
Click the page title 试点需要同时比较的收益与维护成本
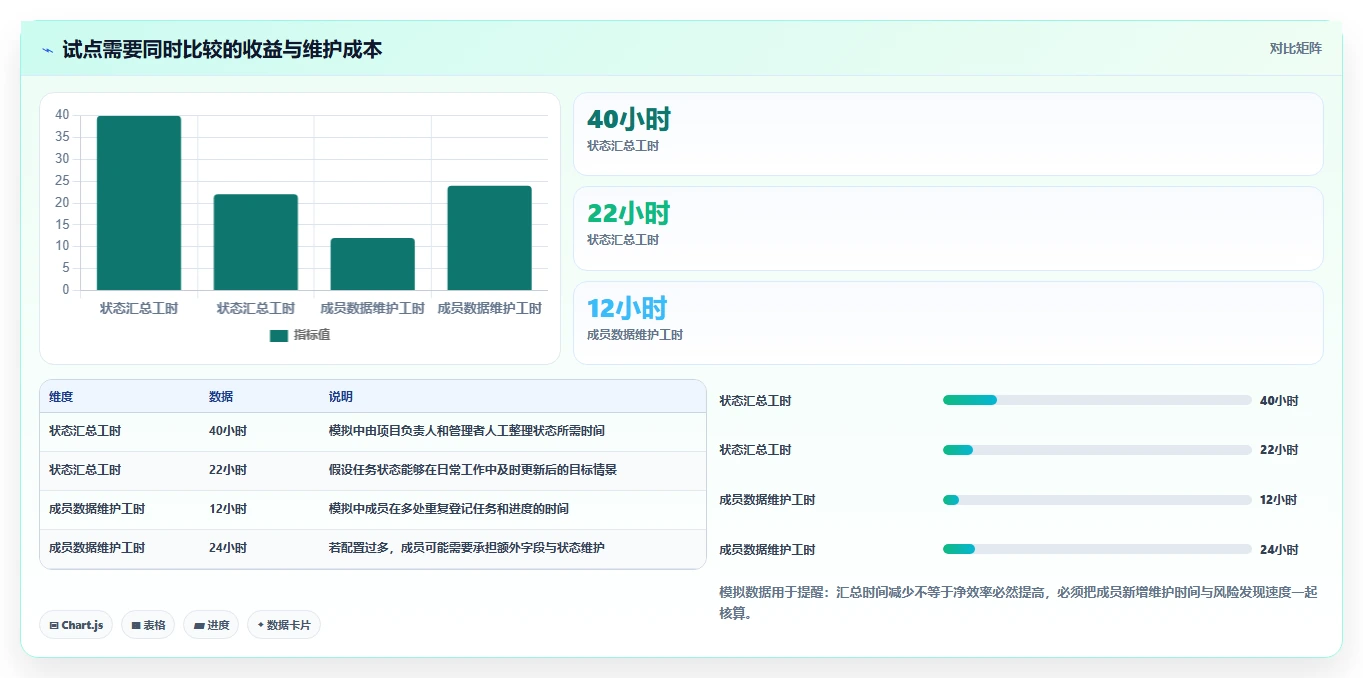[x=222, y=49]
